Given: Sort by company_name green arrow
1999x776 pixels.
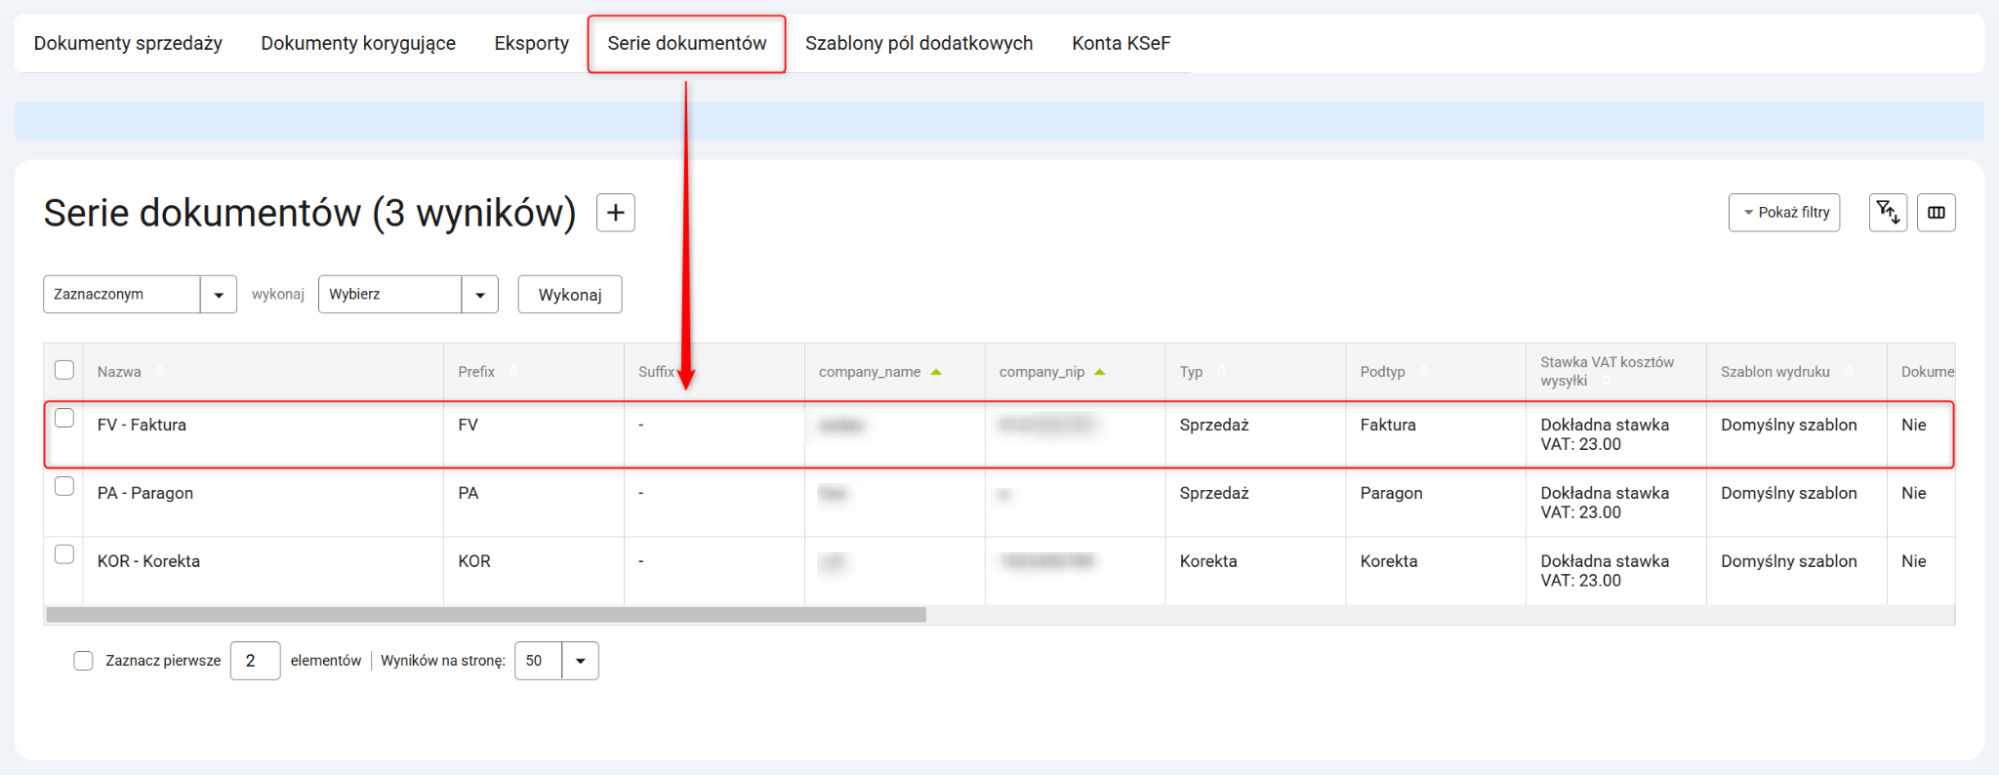Looking at the screenshot, I should click(x=936, y=372).
